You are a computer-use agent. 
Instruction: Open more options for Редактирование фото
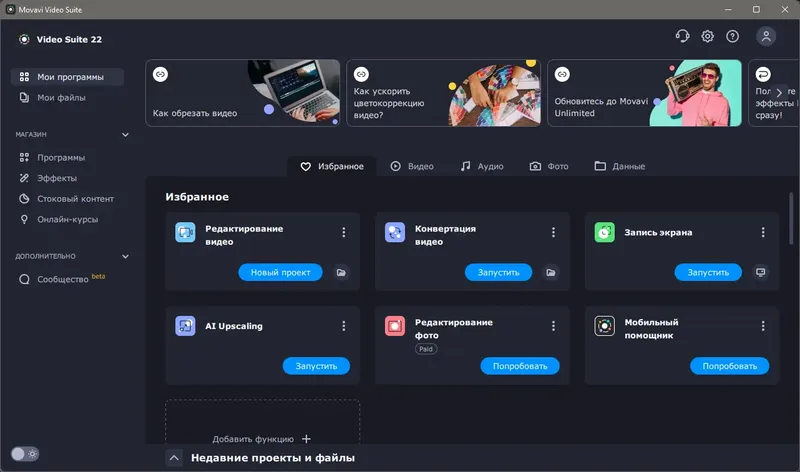(x=554, y=326)
